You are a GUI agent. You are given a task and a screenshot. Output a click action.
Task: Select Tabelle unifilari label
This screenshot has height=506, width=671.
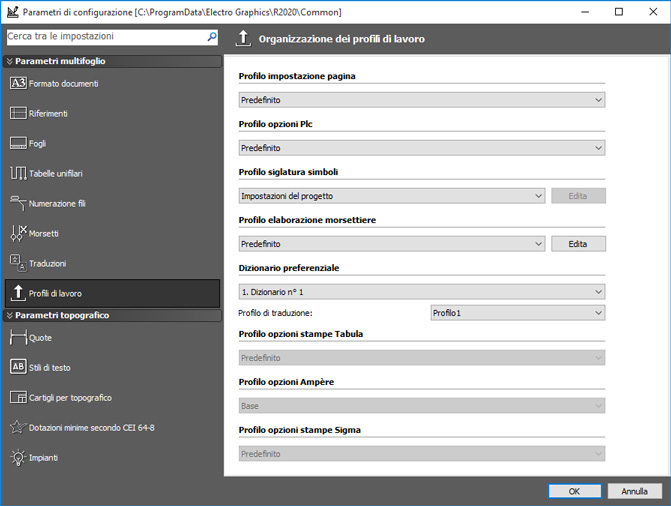(x=56, y=173)
